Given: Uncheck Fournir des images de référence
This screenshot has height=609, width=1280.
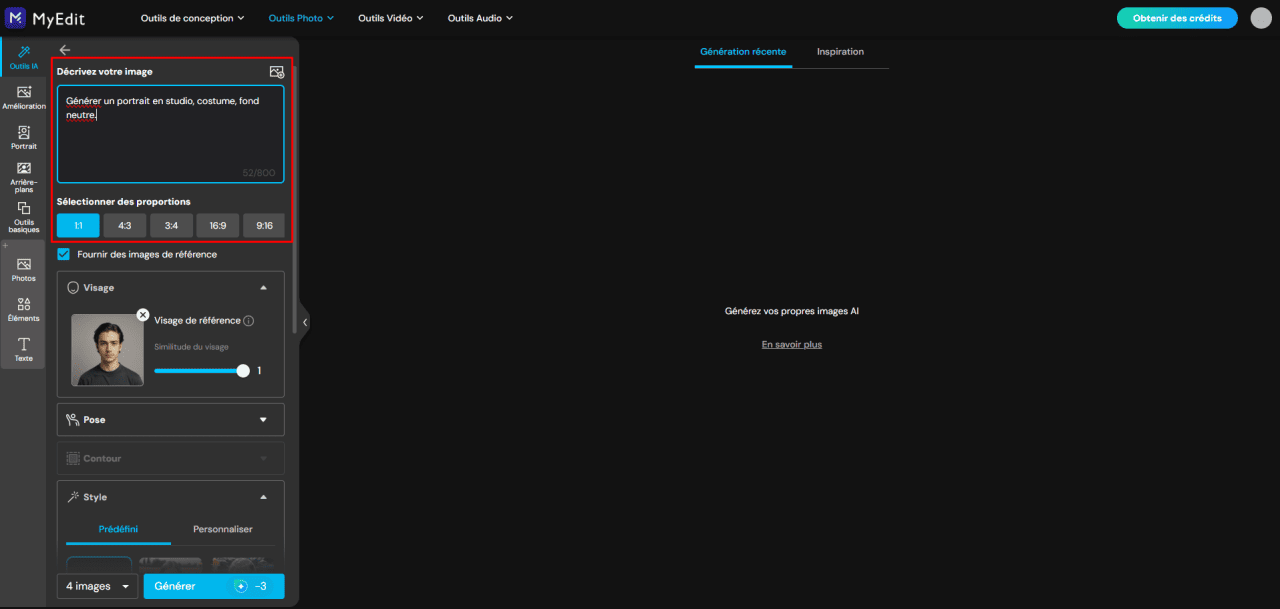Looking at the screenshot, I should [64, 254].
